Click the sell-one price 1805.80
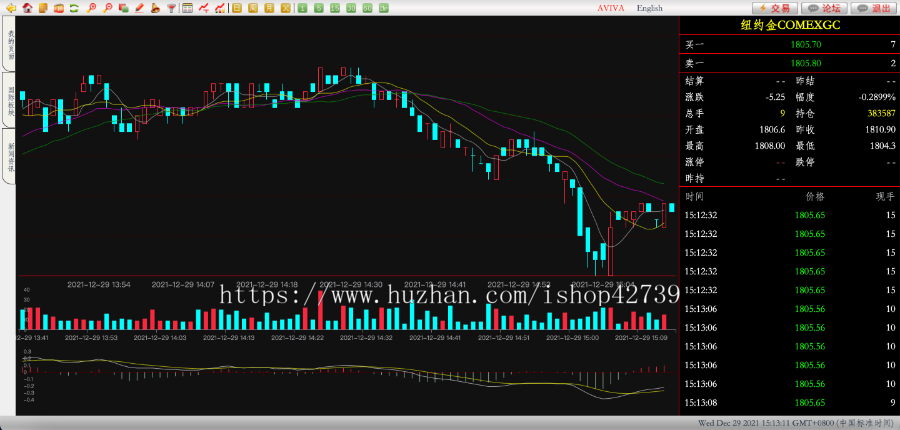This screenshot has width=900, height=430. point(805,63)
